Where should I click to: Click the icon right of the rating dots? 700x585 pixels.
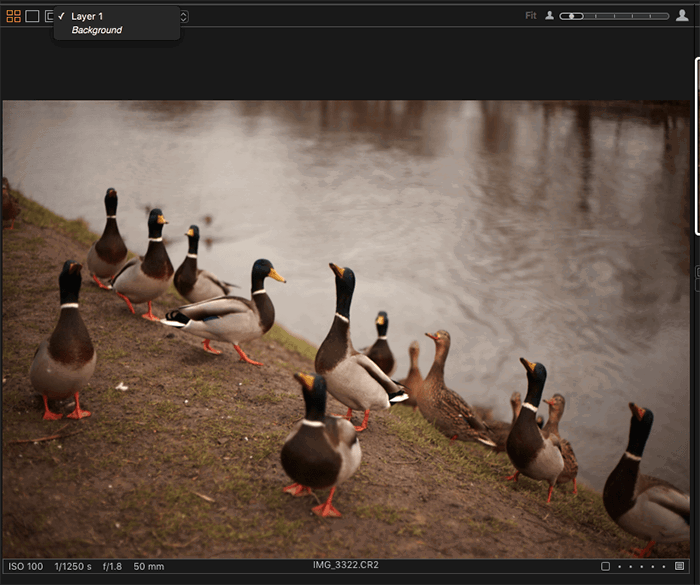click(680, 566)
